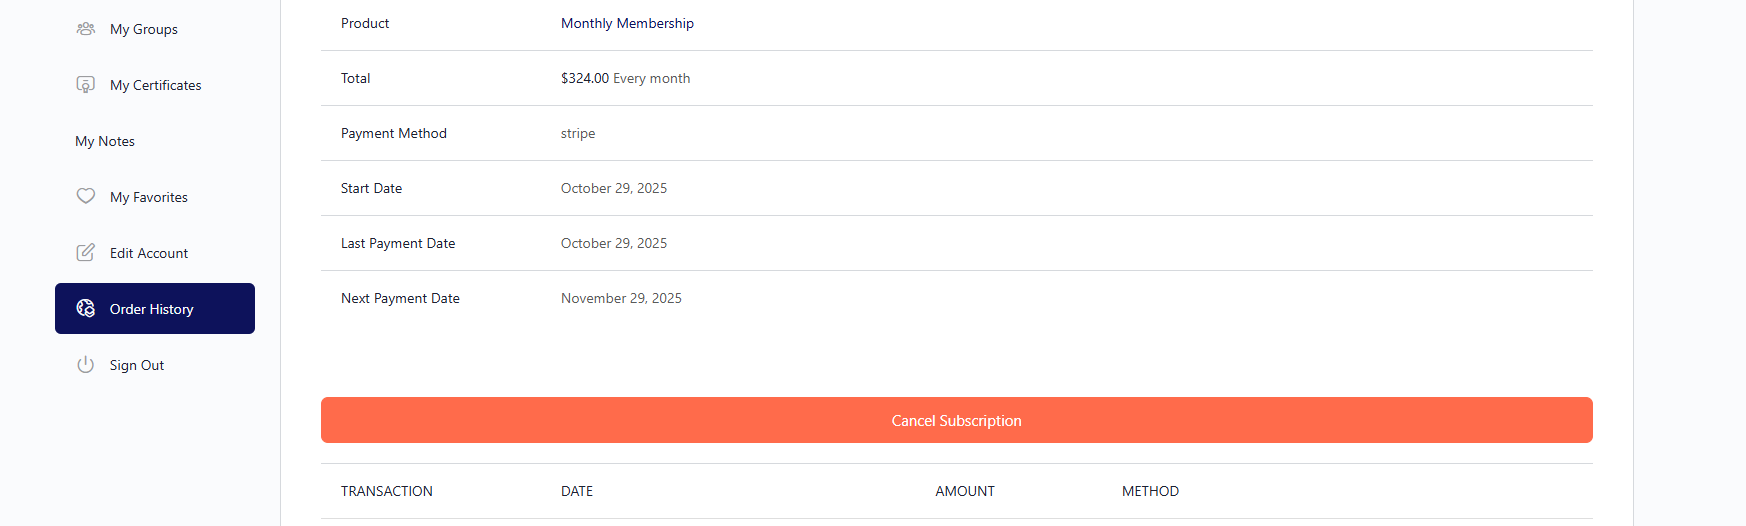Click the Start Date row label

[371, 188]
